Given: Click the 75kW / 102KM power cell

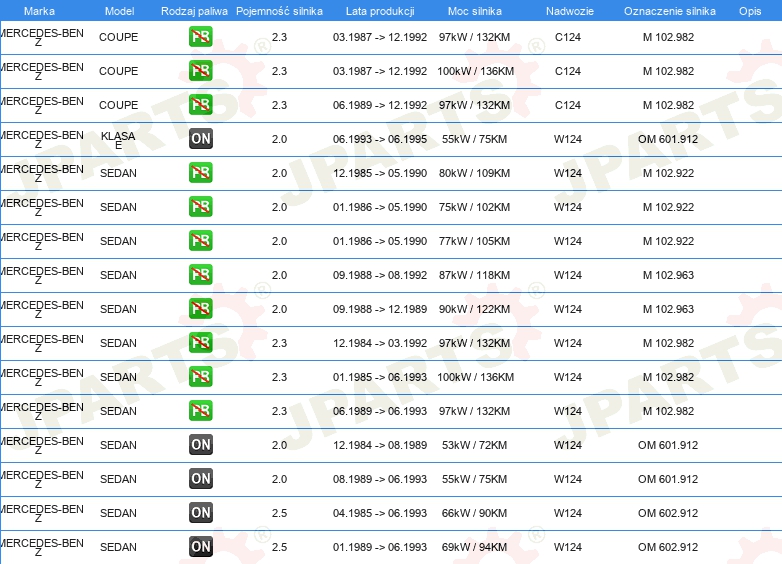Looking at the screenshot, I should pos(474,207).
